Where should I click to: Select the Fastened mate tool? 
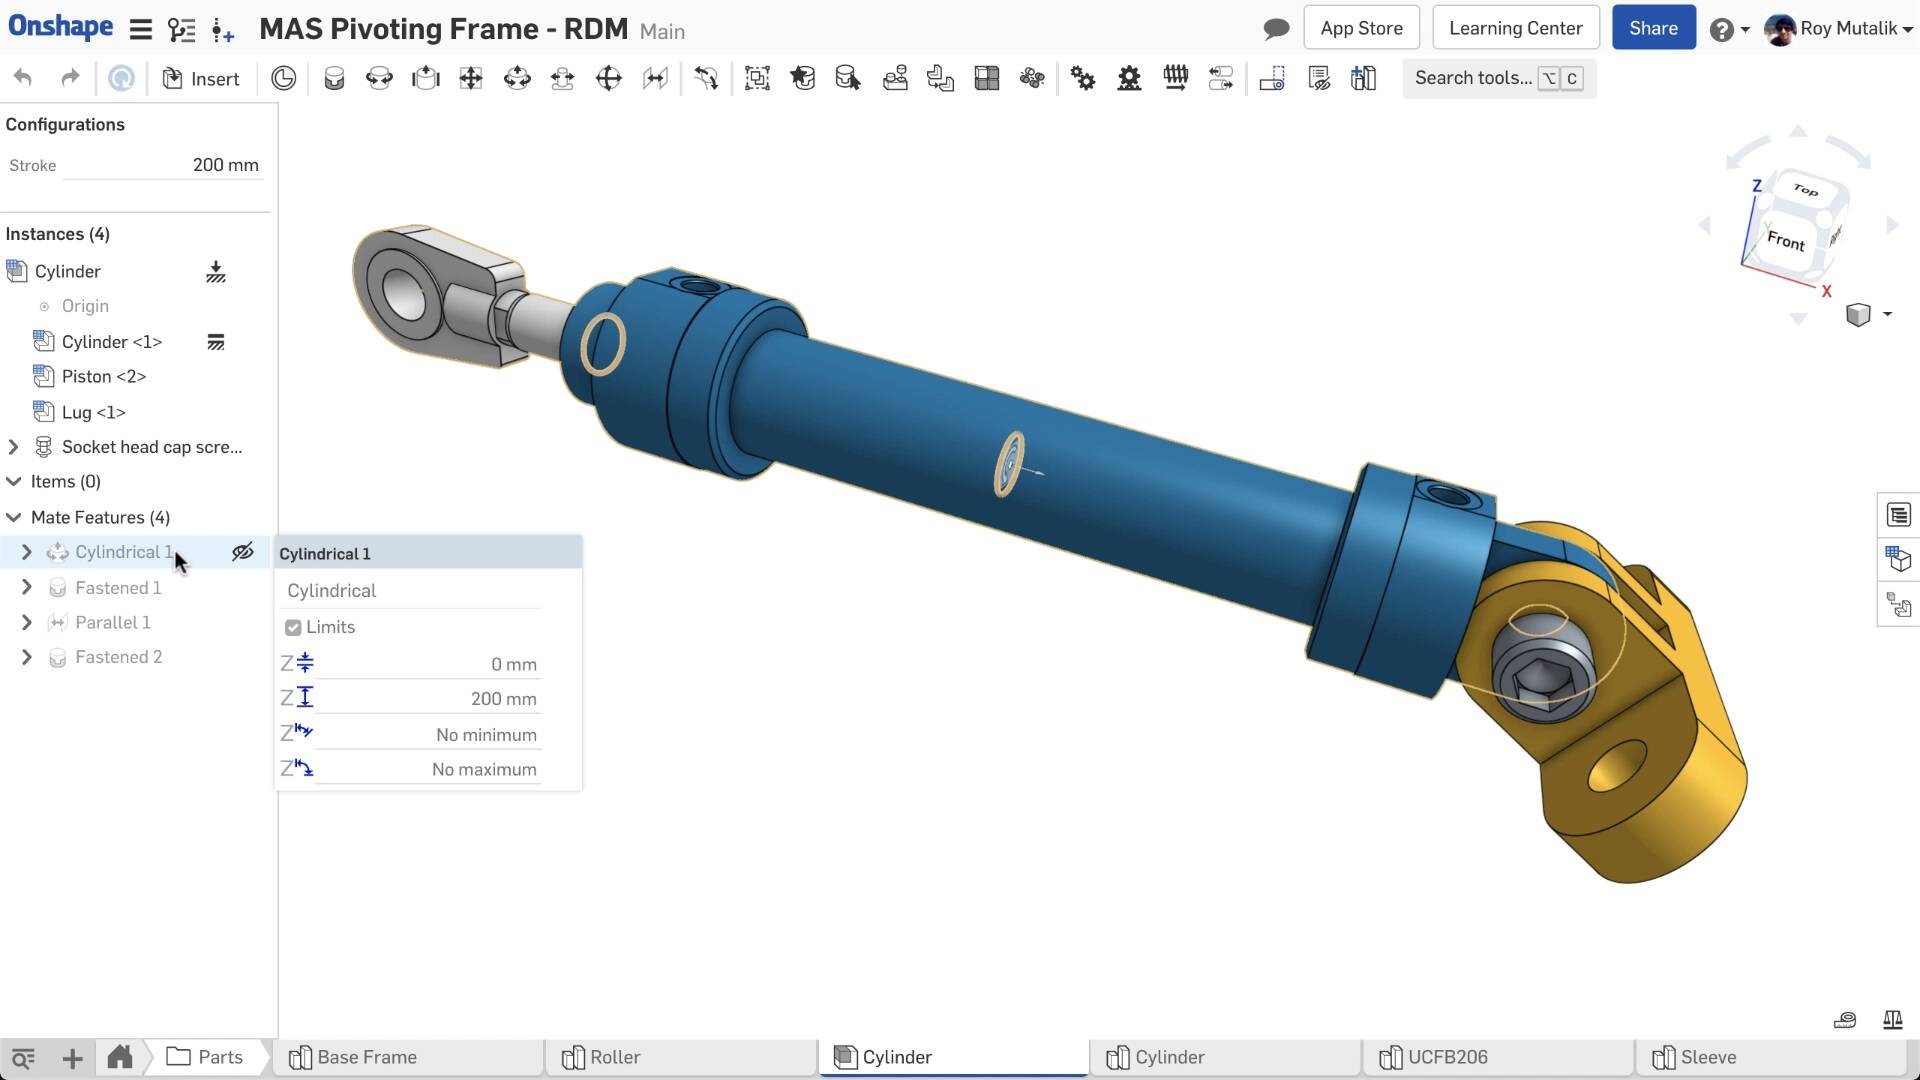334,78
